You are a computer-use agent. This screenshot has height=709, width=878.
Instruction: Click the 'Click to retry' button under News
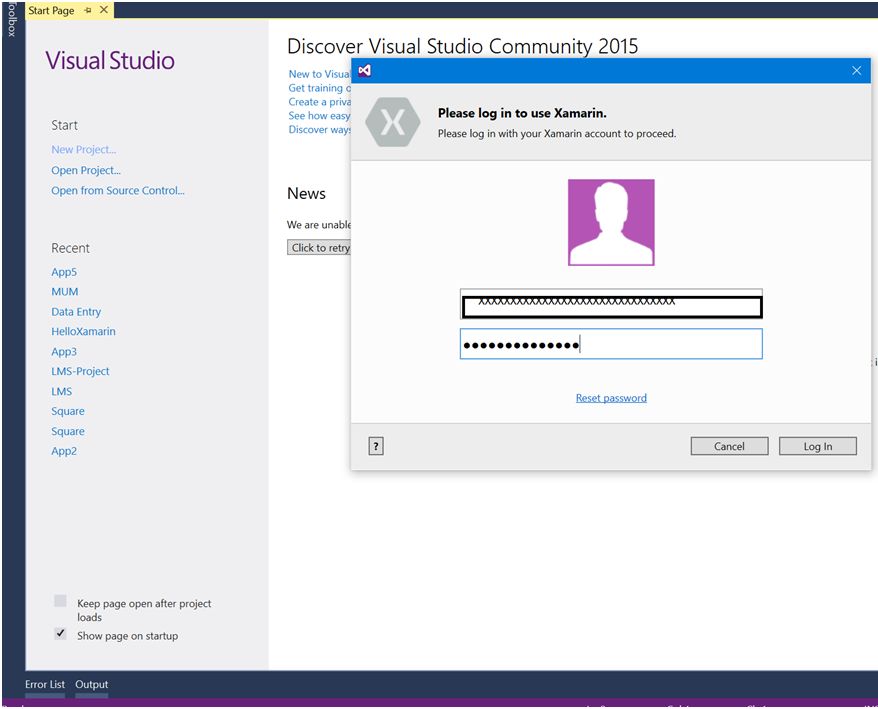[x=320, y=247]
